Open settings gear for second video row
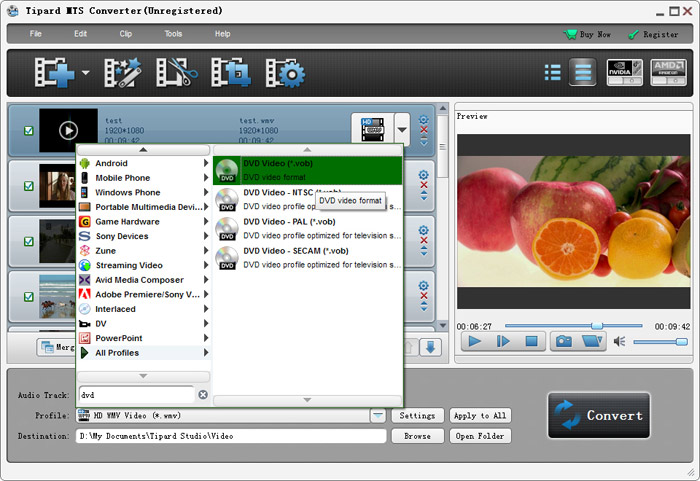 [x=424, y=175]
